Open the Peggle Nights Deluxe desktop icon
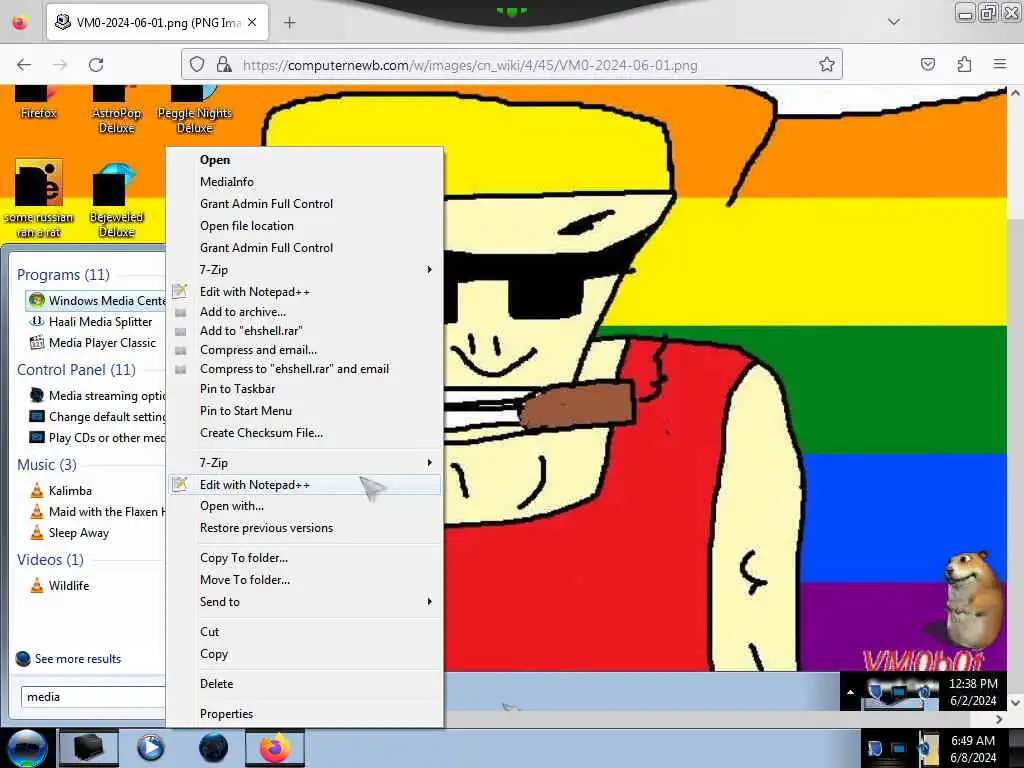This screenshot has width=1024, height=768. point(195,110)
